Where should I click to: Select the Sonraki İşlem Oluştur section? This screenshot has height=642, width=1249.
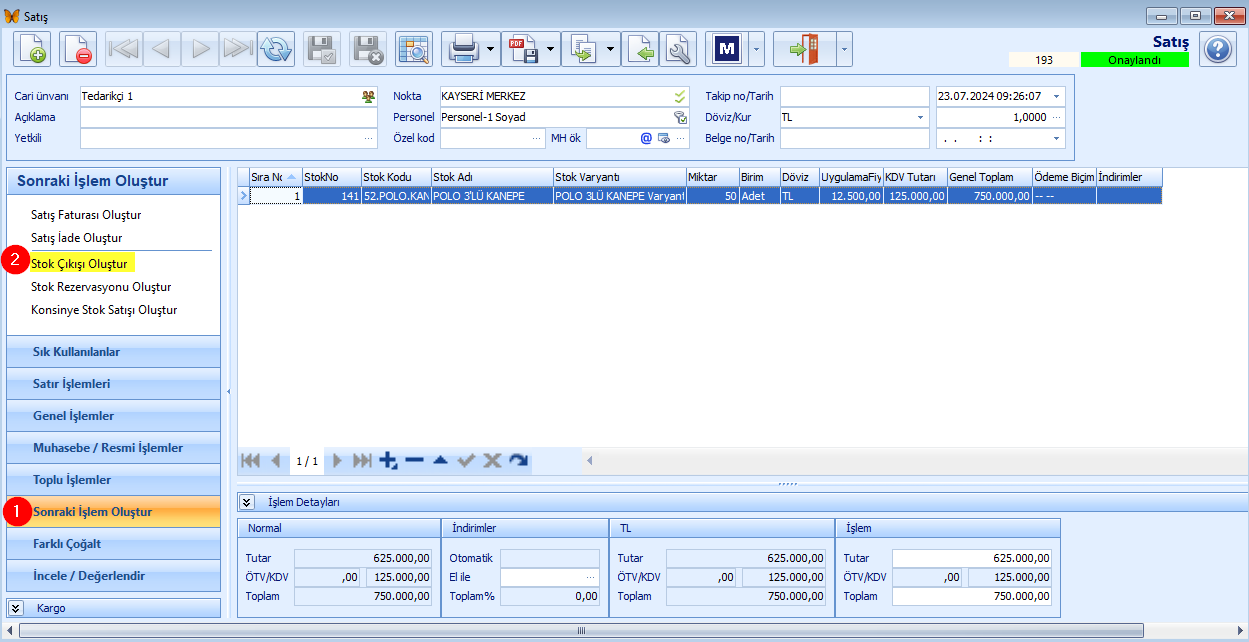click(x=113, y=512)
